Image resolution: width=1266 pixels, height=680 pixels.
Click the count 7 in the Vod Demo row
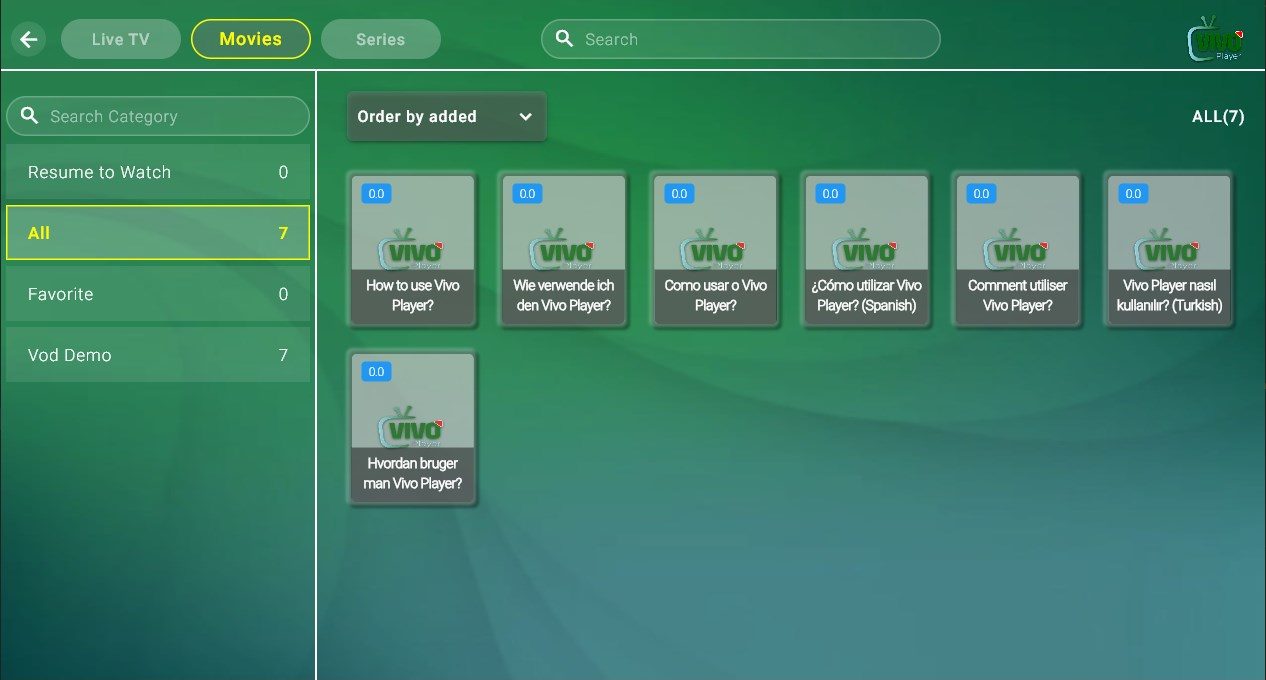(283, 355)
